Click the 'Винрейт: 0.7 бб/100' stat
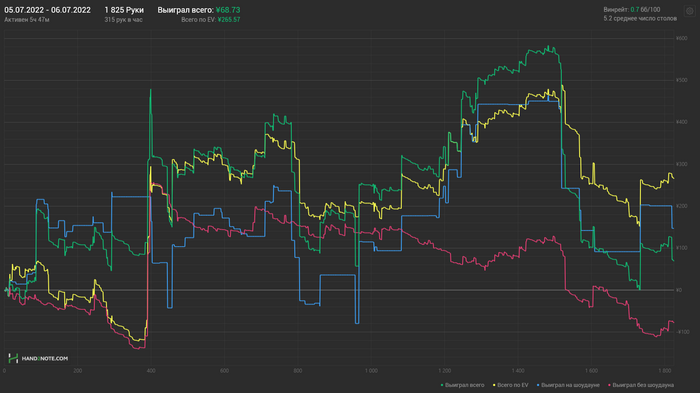The image size is (700, 393). pos(632,9)
